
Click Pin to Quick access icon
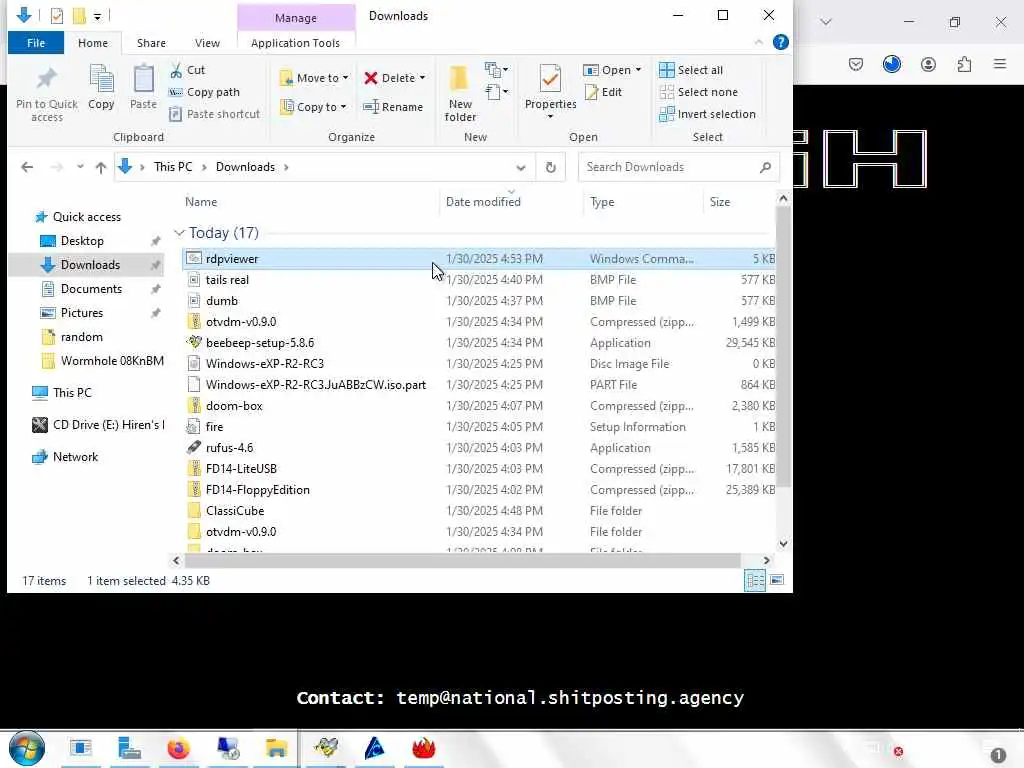46,80
